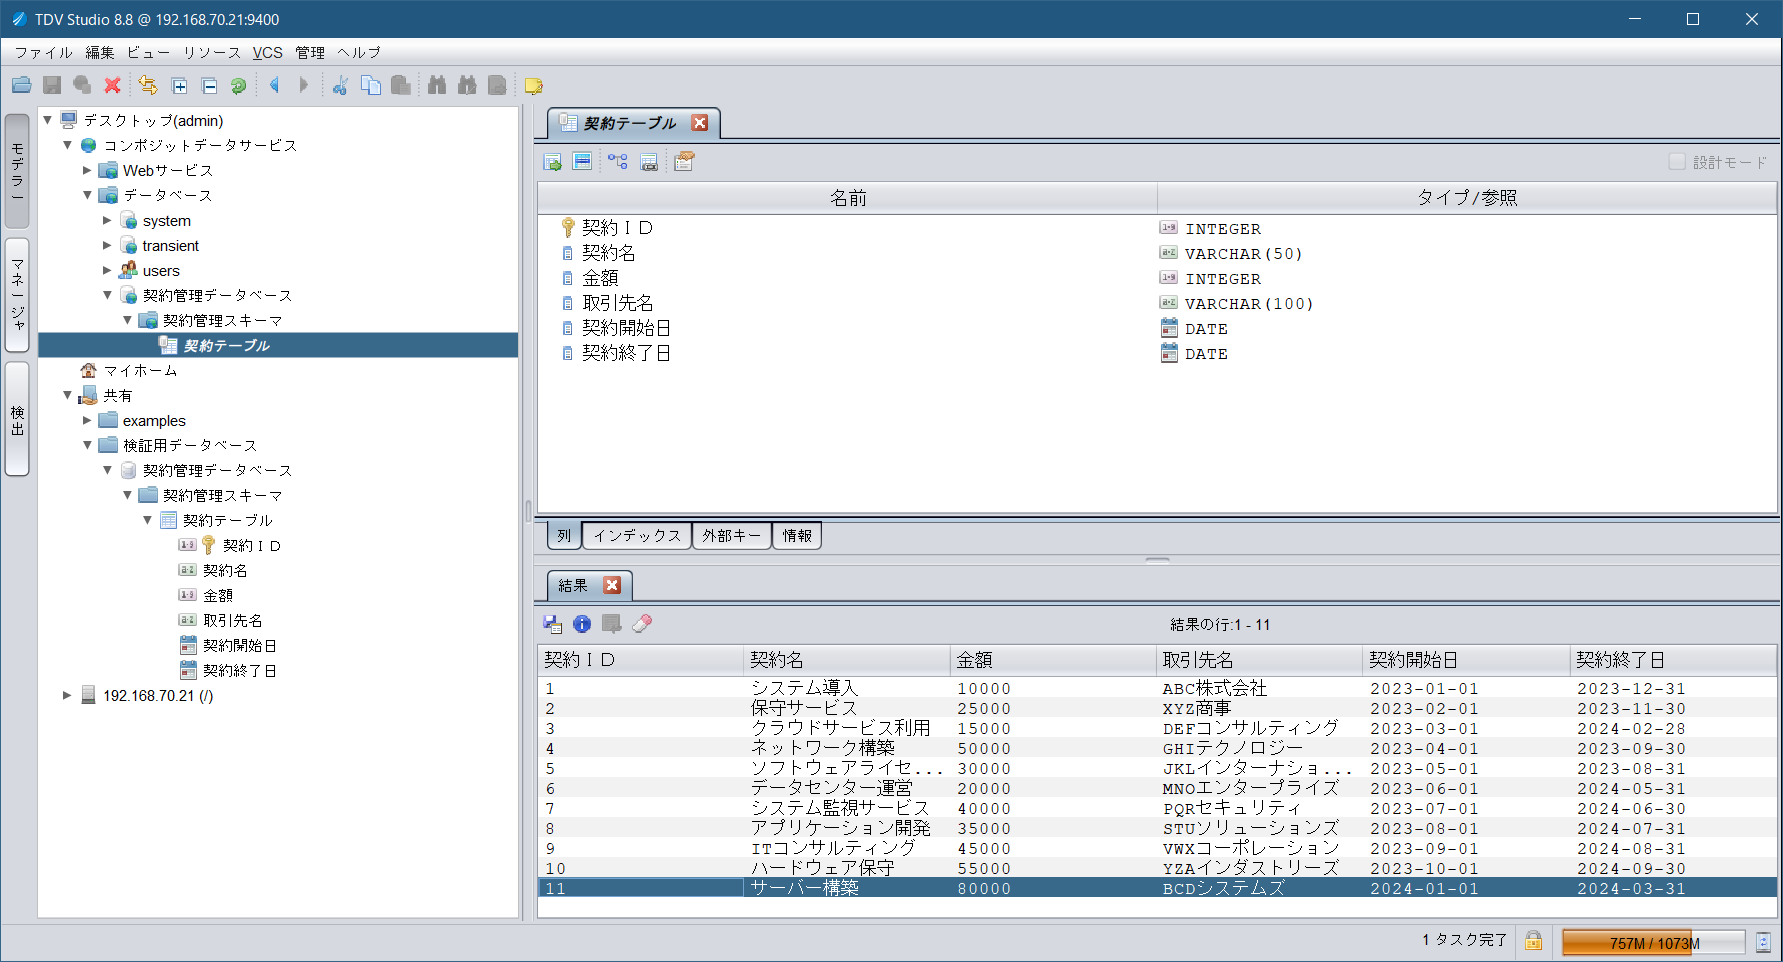Expand the examples folder
Image resolution: width=1783 pixels, height=962 pixels.
(x=87, y=420)
